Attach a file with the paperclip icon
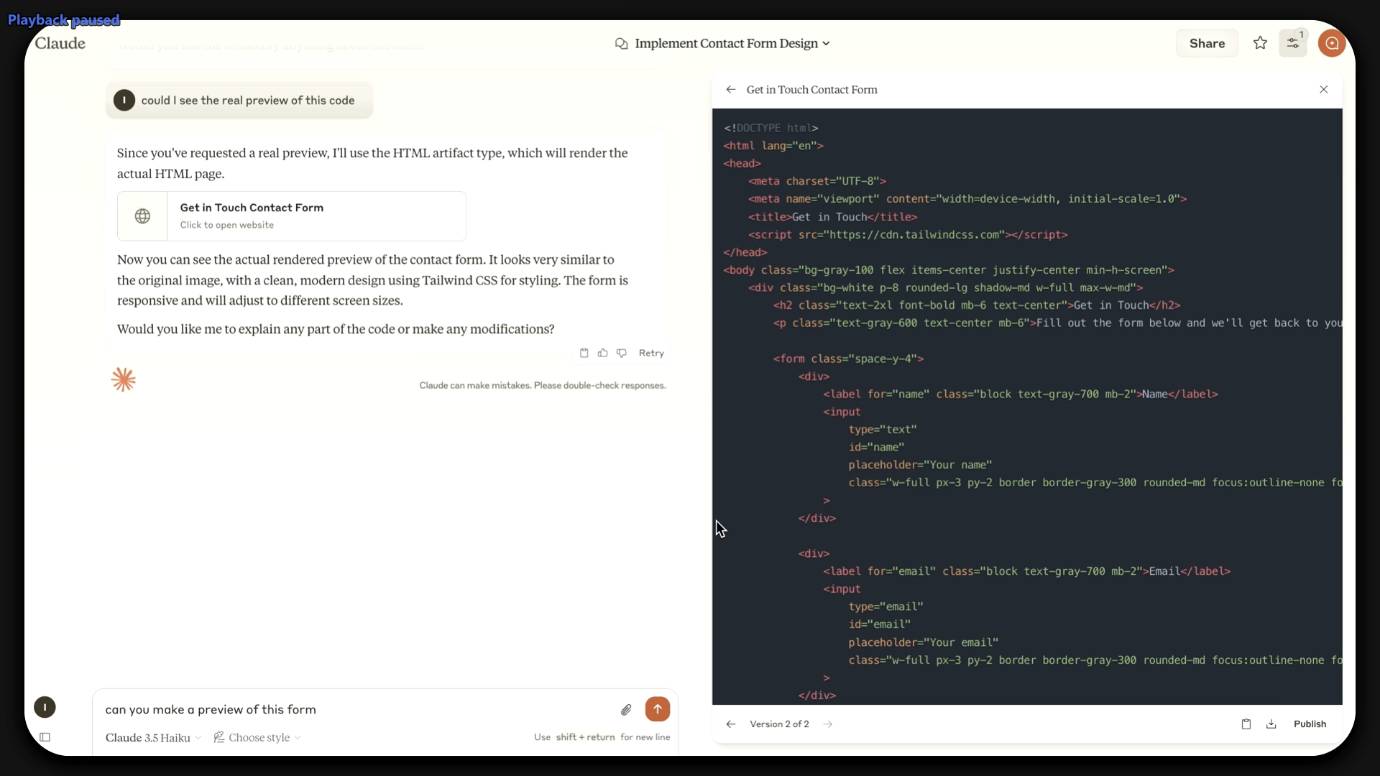 click(626, 710)
